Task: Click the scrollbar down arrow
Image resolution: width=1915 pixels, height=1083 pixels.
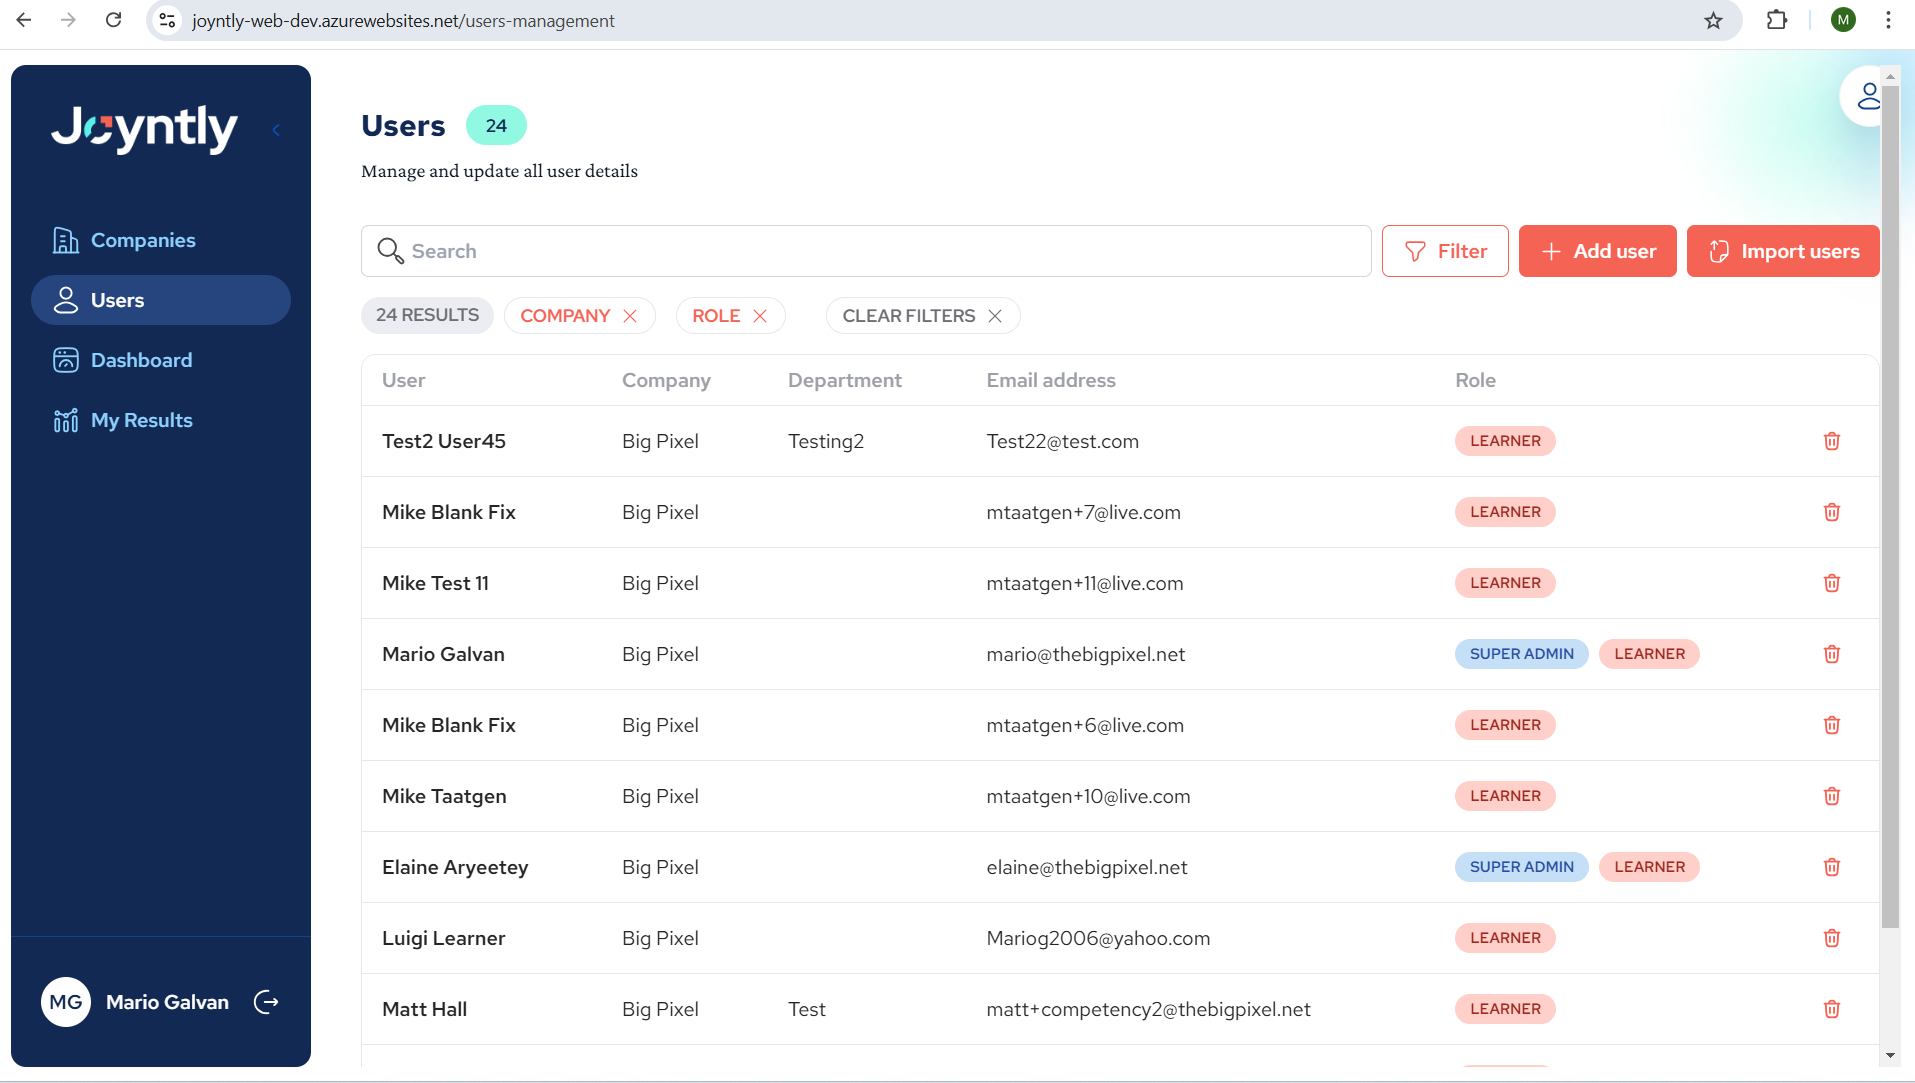Action: click(1889, 1055)
